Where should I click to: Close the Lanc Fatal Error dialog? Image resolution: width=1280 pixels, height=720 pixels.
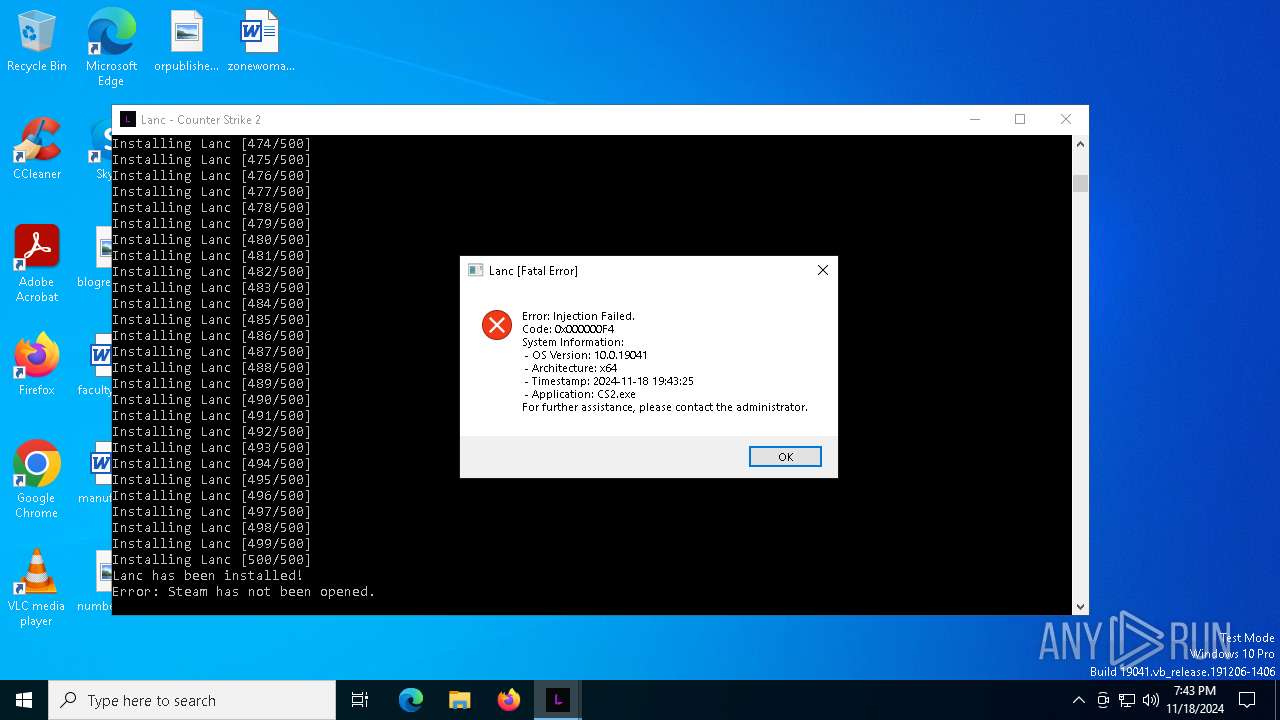tap(823, 270)
